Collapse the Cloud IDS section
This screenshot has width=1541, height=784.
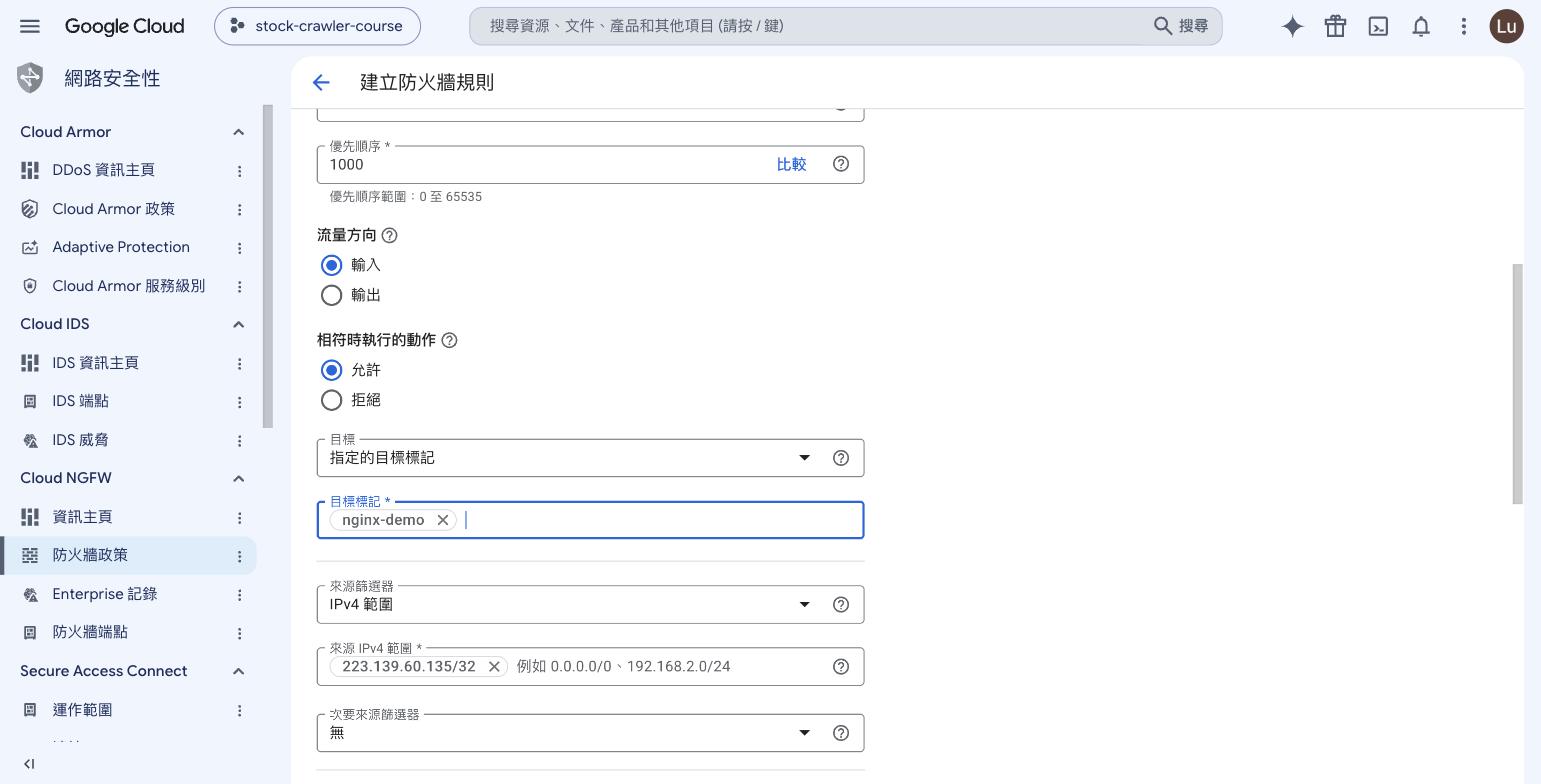[238, 324]
